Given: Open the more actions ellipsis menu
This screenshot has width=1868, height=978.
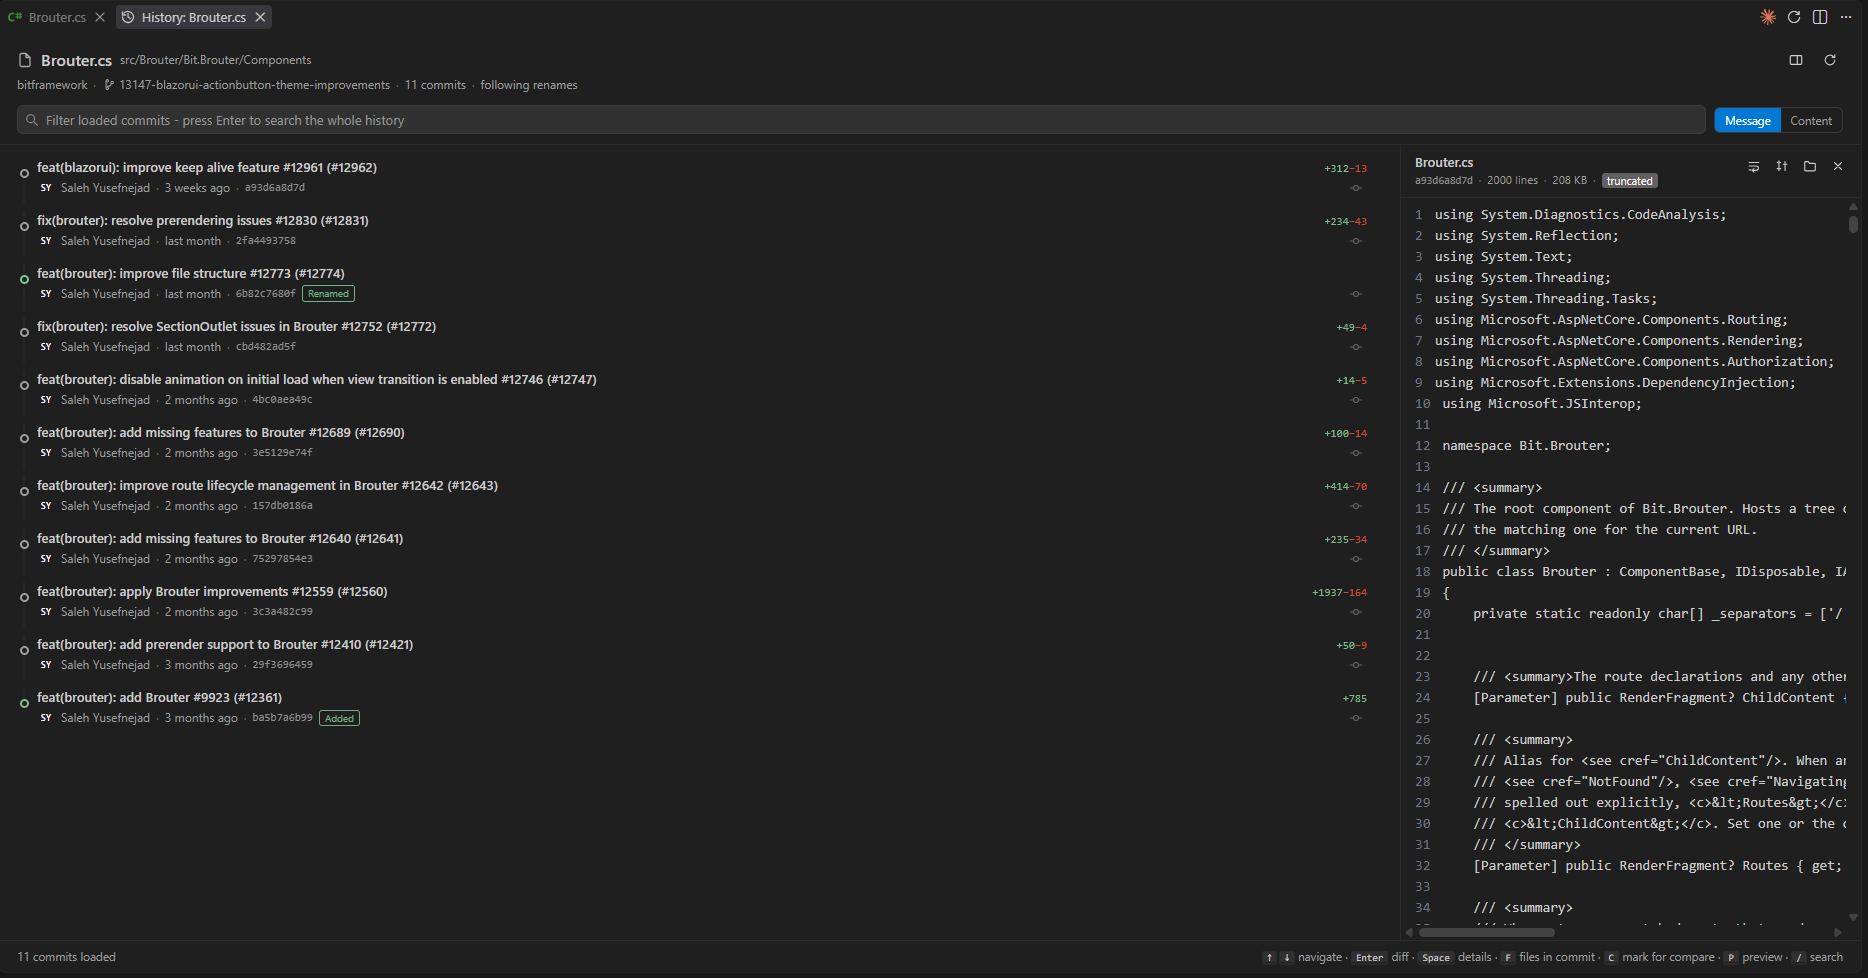Looking at the screenshot, I should coord(1846,17).
